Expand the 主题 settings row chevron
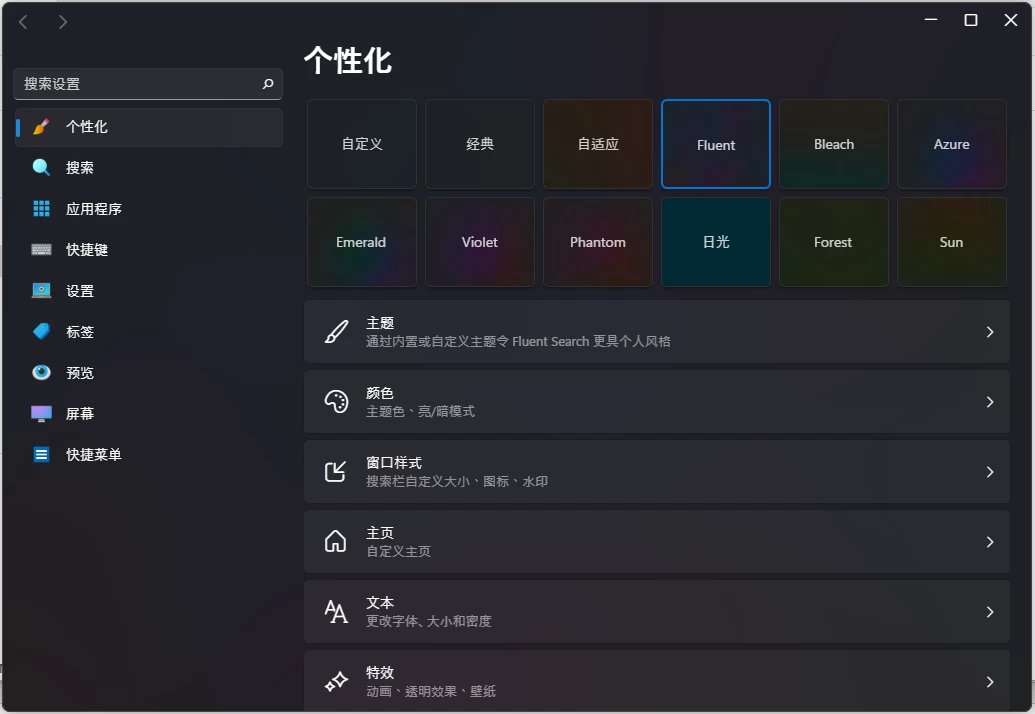Screen dimensions: 1035x714 pyautogui.click(x=989, y=332)
